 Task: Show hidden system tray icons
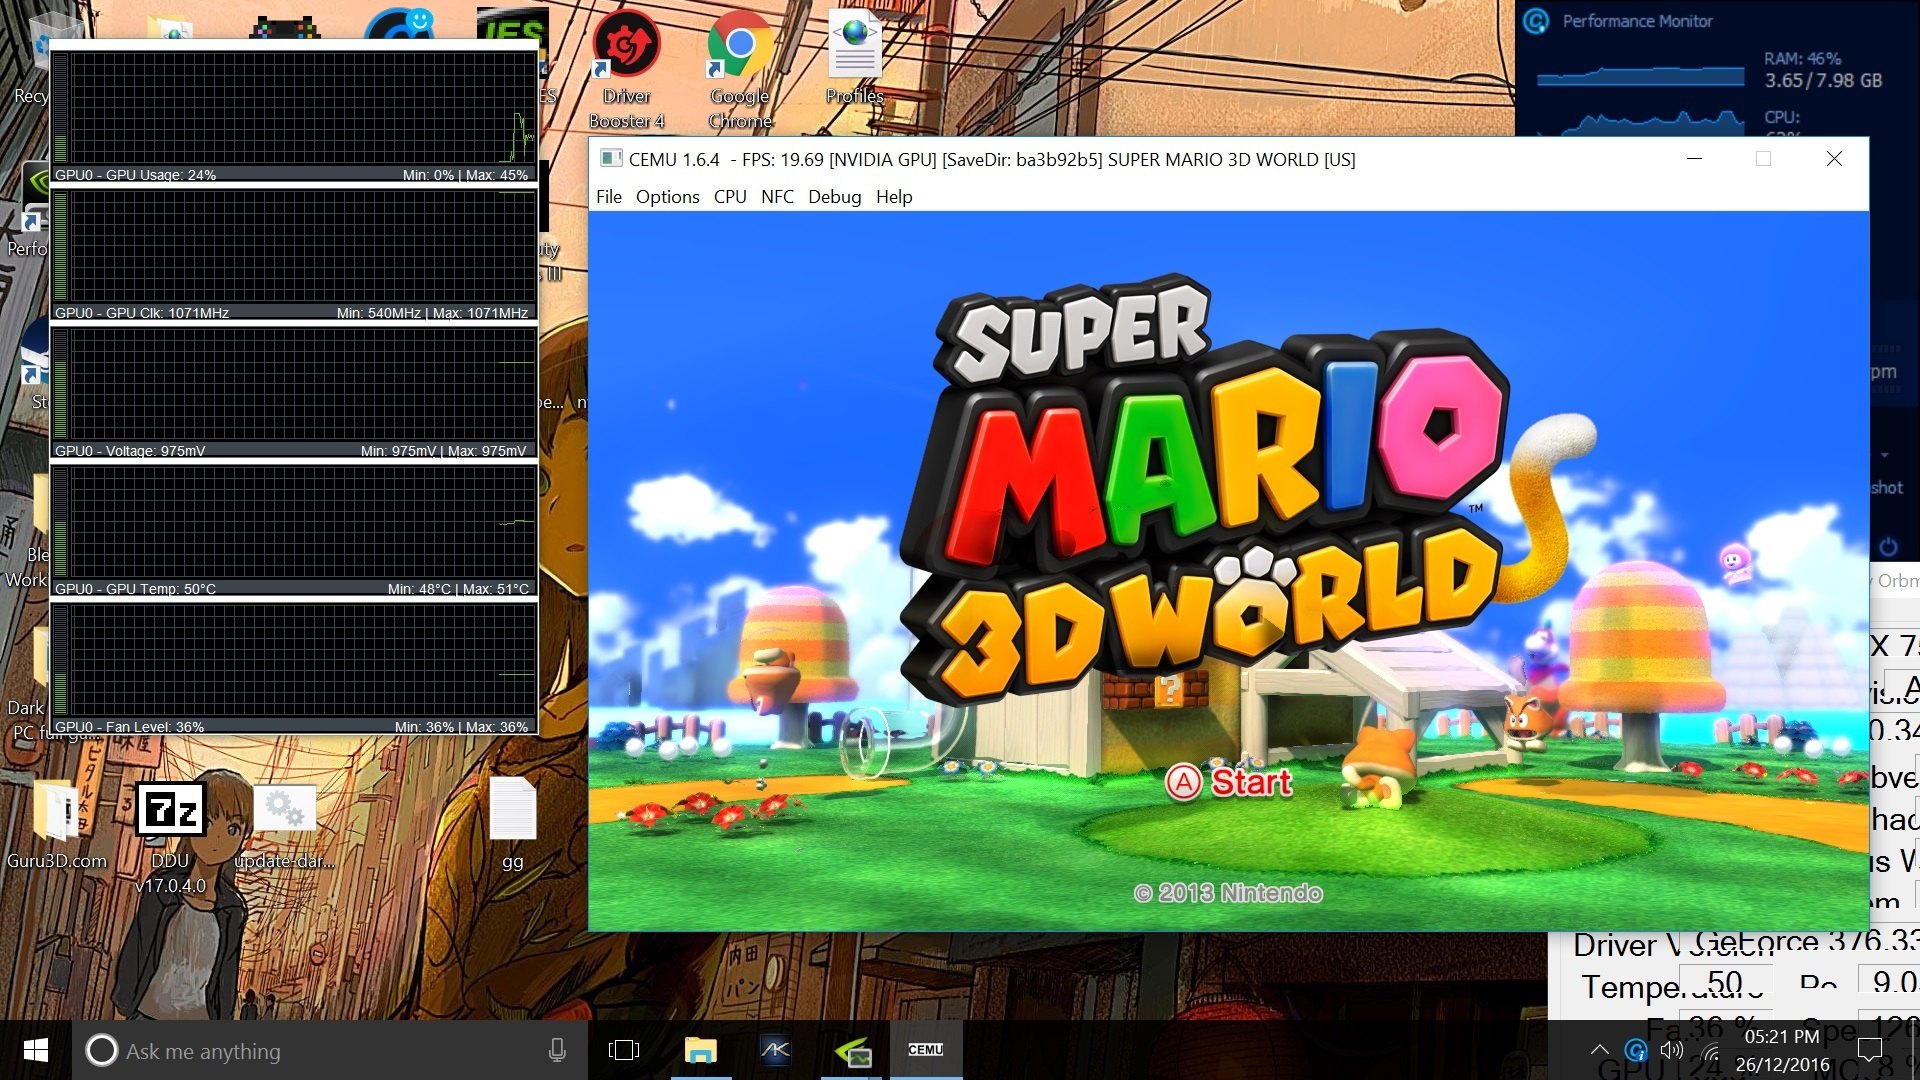click(x=1599, y=1050)
